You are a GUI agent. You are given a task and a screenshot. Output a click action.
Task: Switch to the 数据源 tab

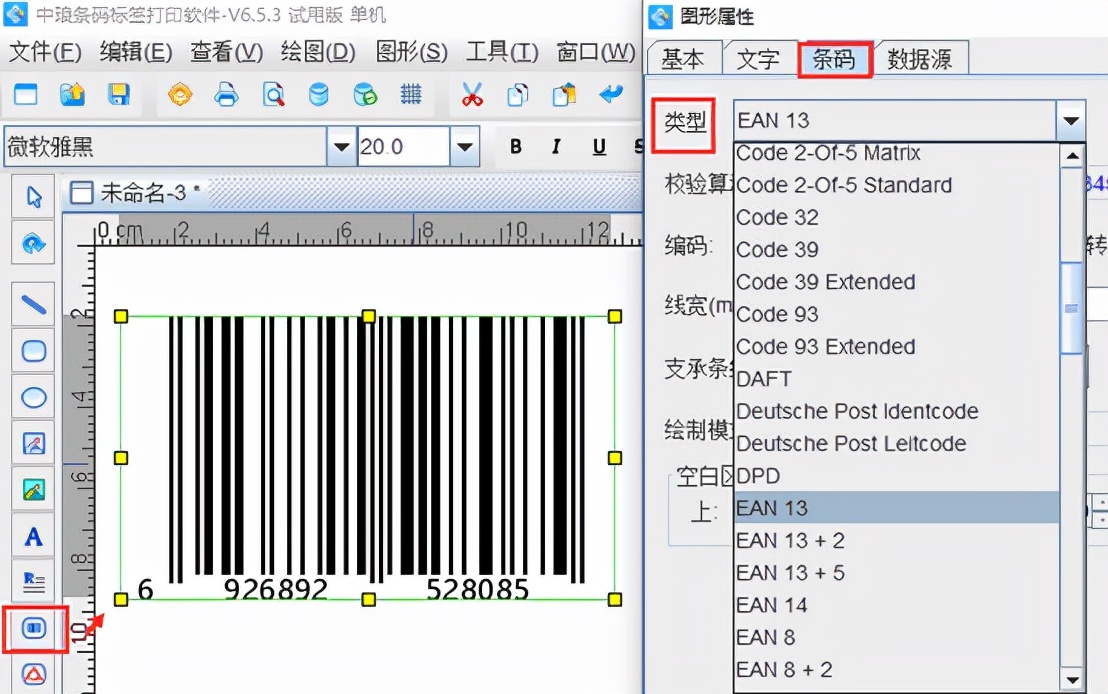coord(920,59)
